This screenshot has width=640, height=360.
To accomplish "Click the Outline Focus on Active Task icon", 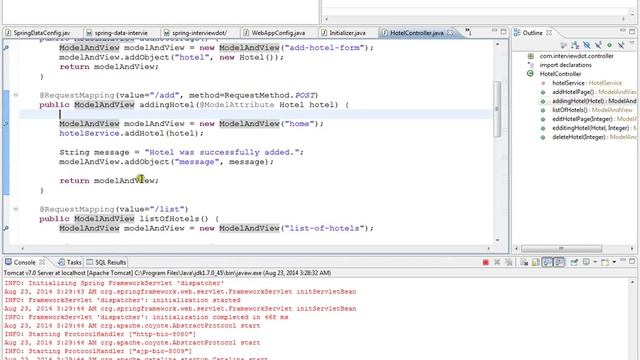I will point(564,45).
